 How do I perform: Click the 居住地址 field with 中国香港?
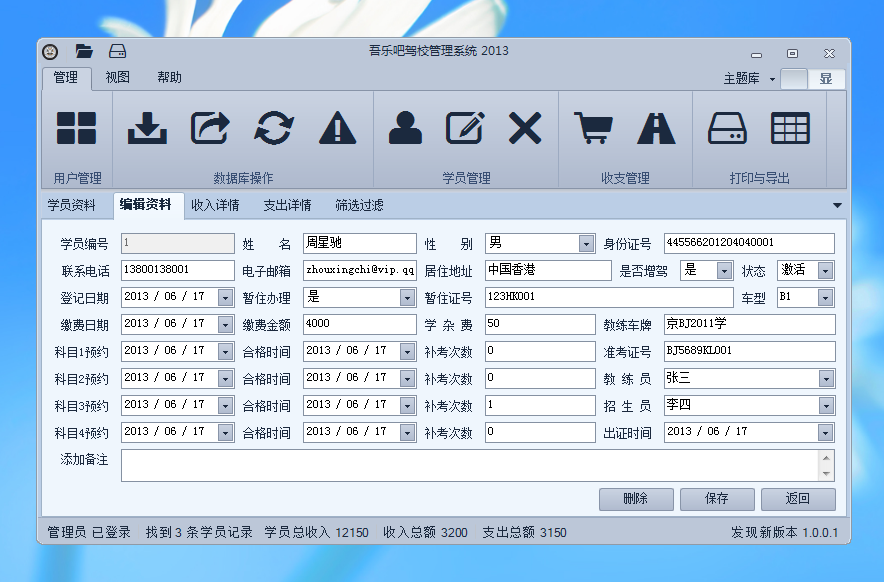(548, 271)
